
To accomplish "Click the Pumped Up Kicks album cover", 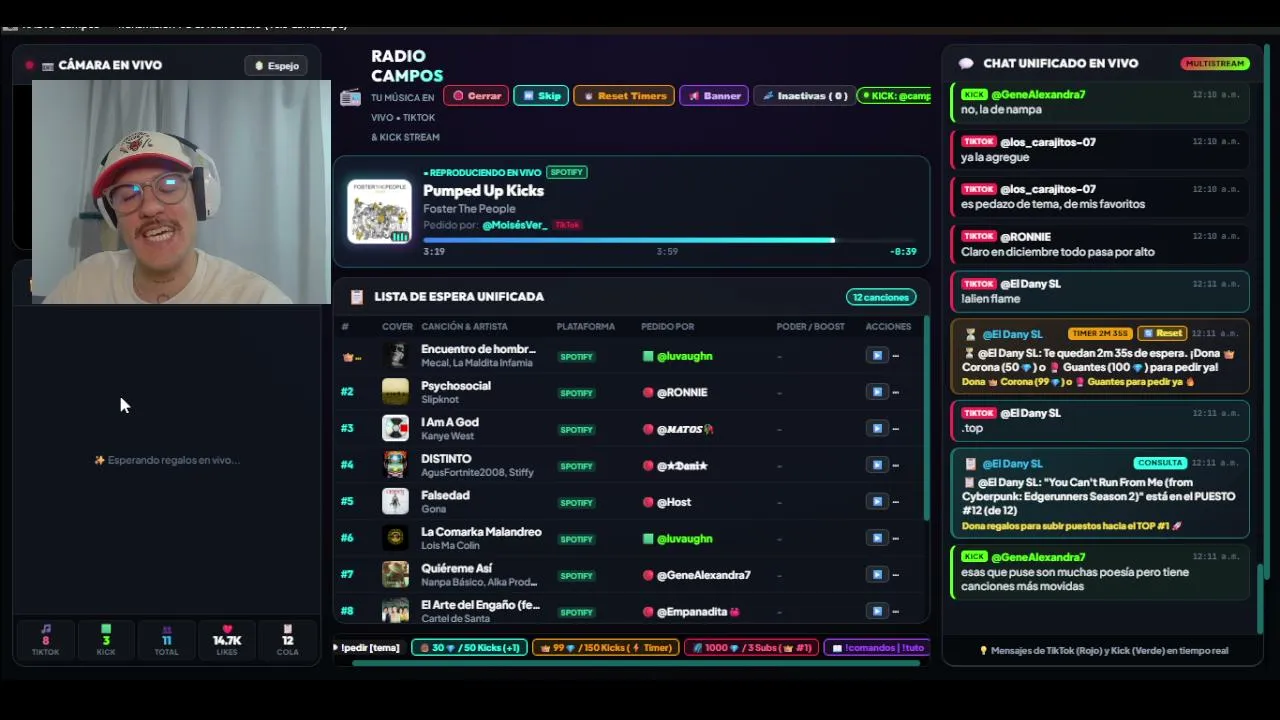I will click(x=379, y=211).
